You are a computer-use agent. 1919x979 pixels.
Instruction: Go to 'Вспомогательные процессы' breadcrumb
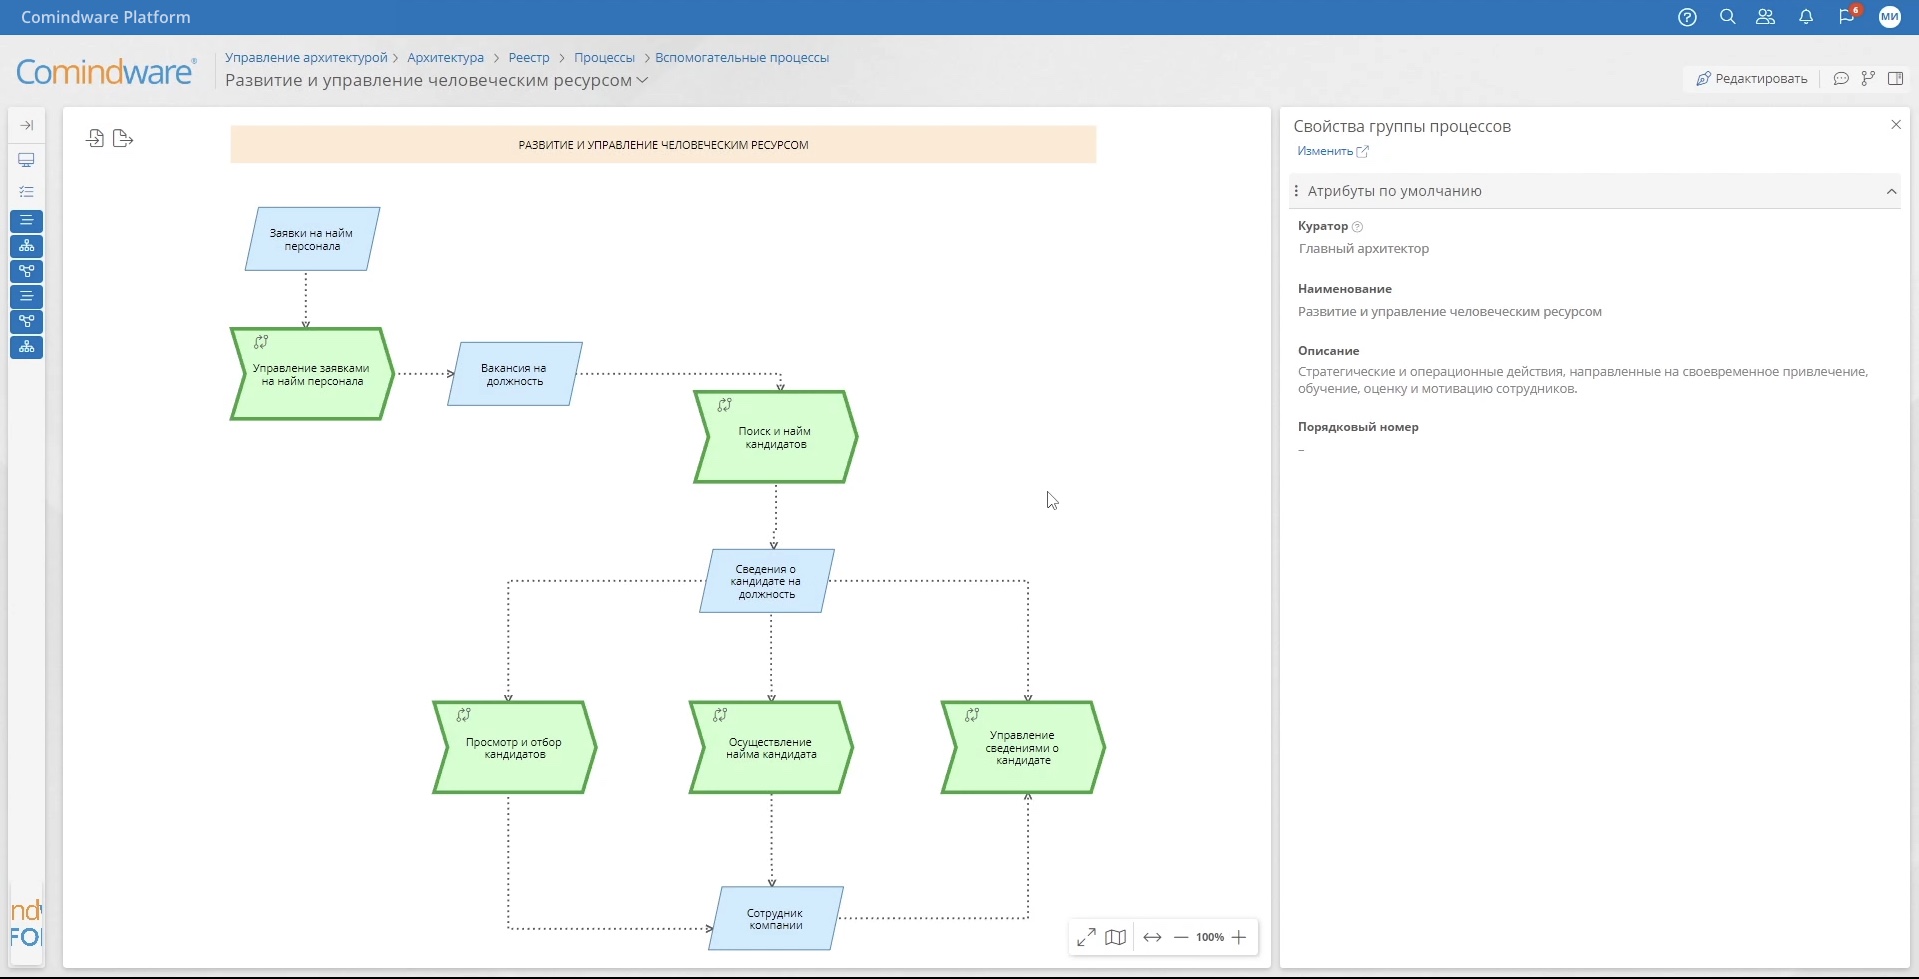pos(741,58)
